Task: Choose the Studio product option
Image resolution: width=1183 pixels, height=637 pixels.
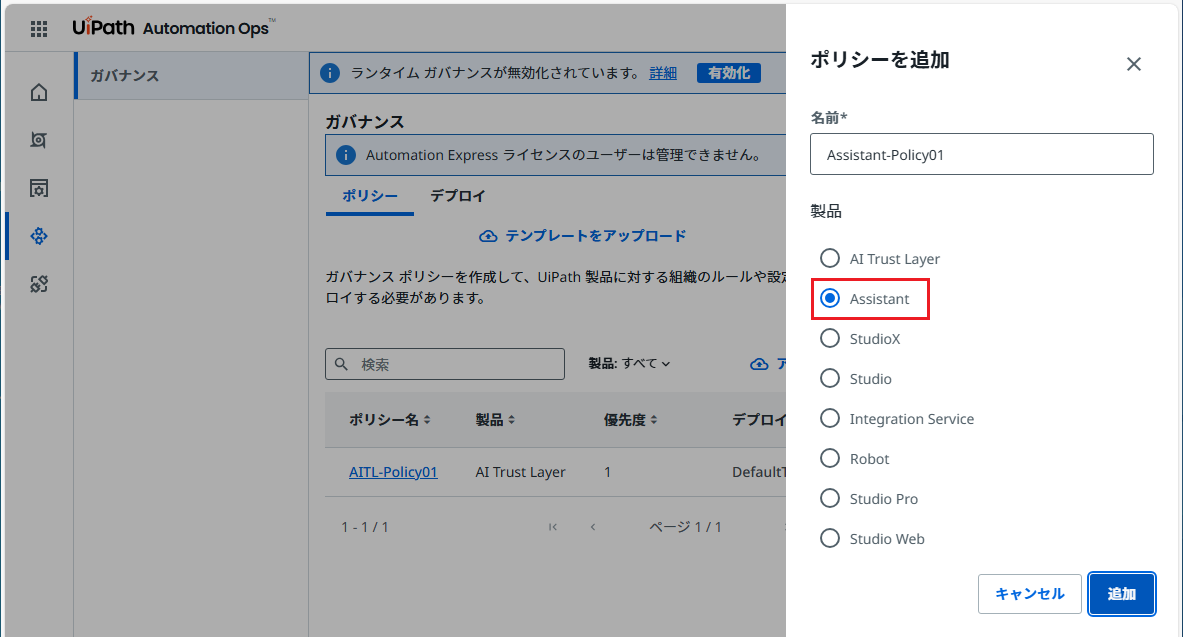Action: point(830,378)
